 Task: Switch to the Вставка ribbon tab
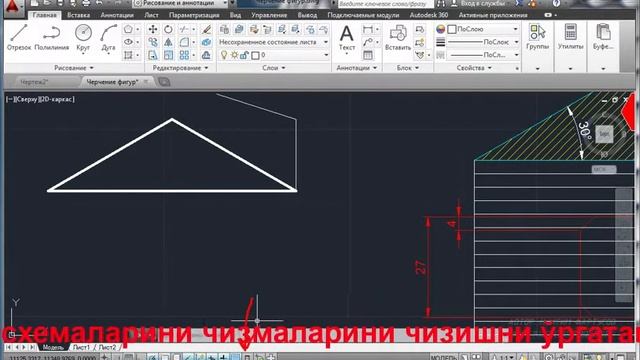point(78,15)
